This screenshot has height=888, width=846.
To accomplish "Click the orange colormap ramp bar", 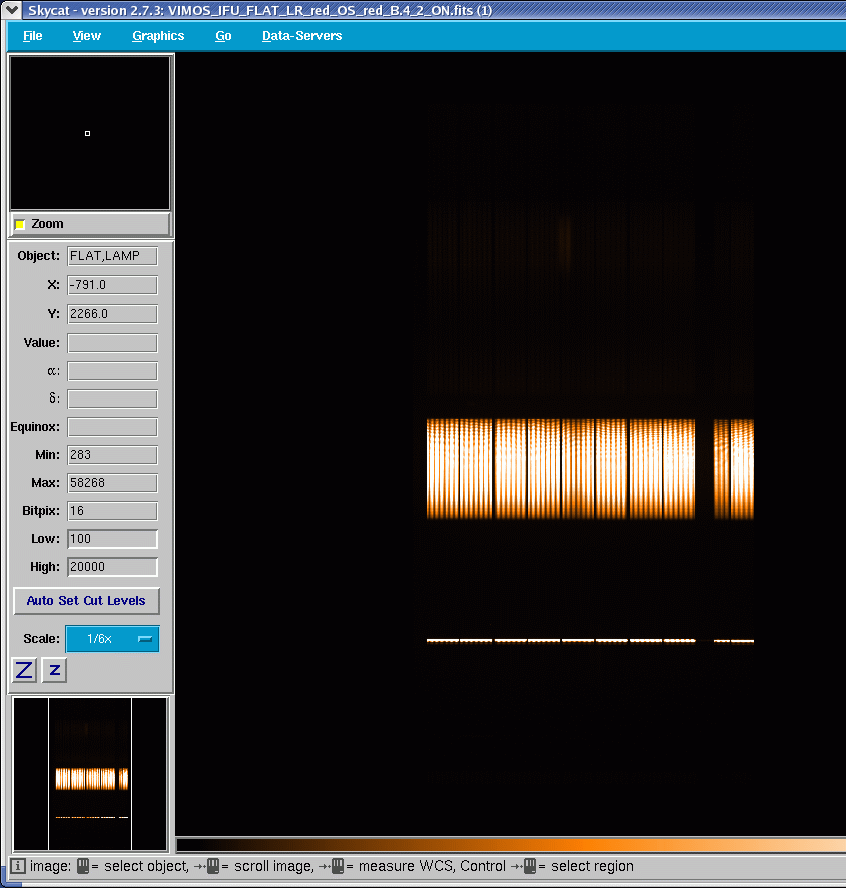I will (511, 846).
